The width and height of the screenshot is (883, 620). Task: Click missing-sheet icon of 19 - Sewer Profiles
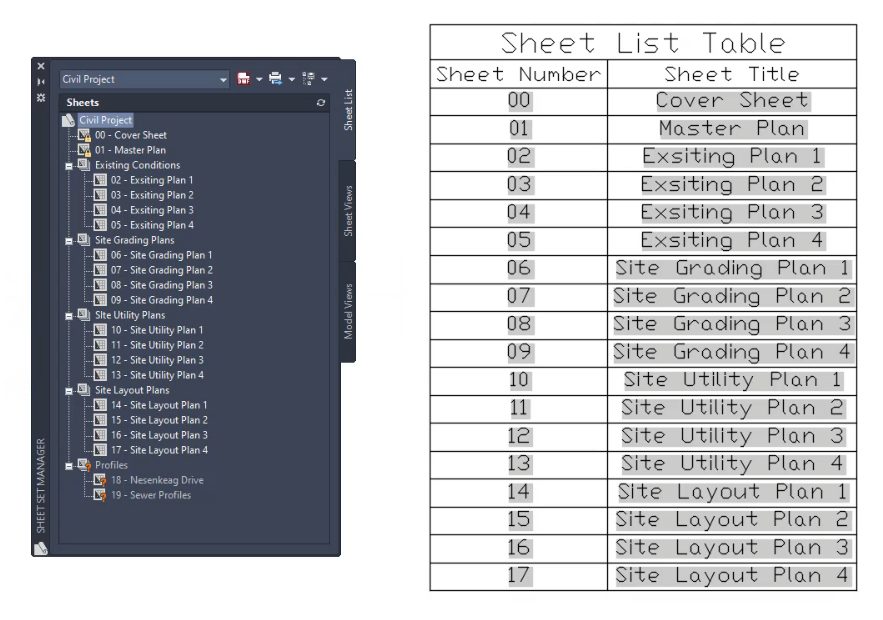coord(100,496)
